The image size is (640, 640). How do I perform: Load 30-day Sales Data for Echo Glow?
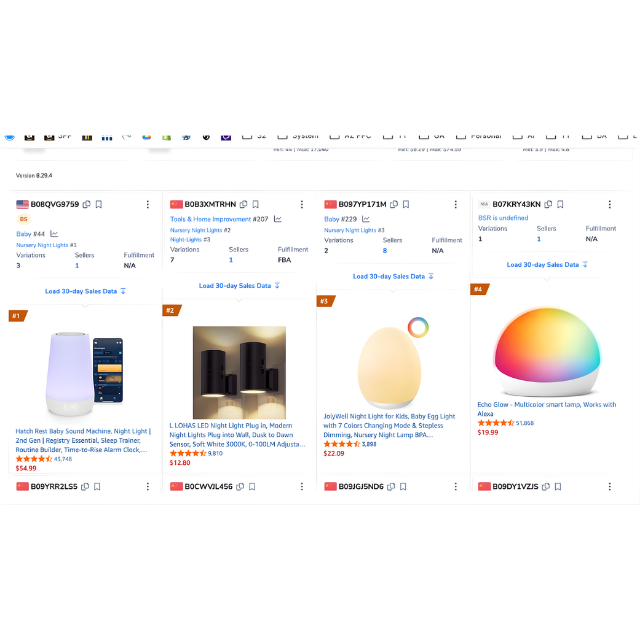(x=547, y=264)
